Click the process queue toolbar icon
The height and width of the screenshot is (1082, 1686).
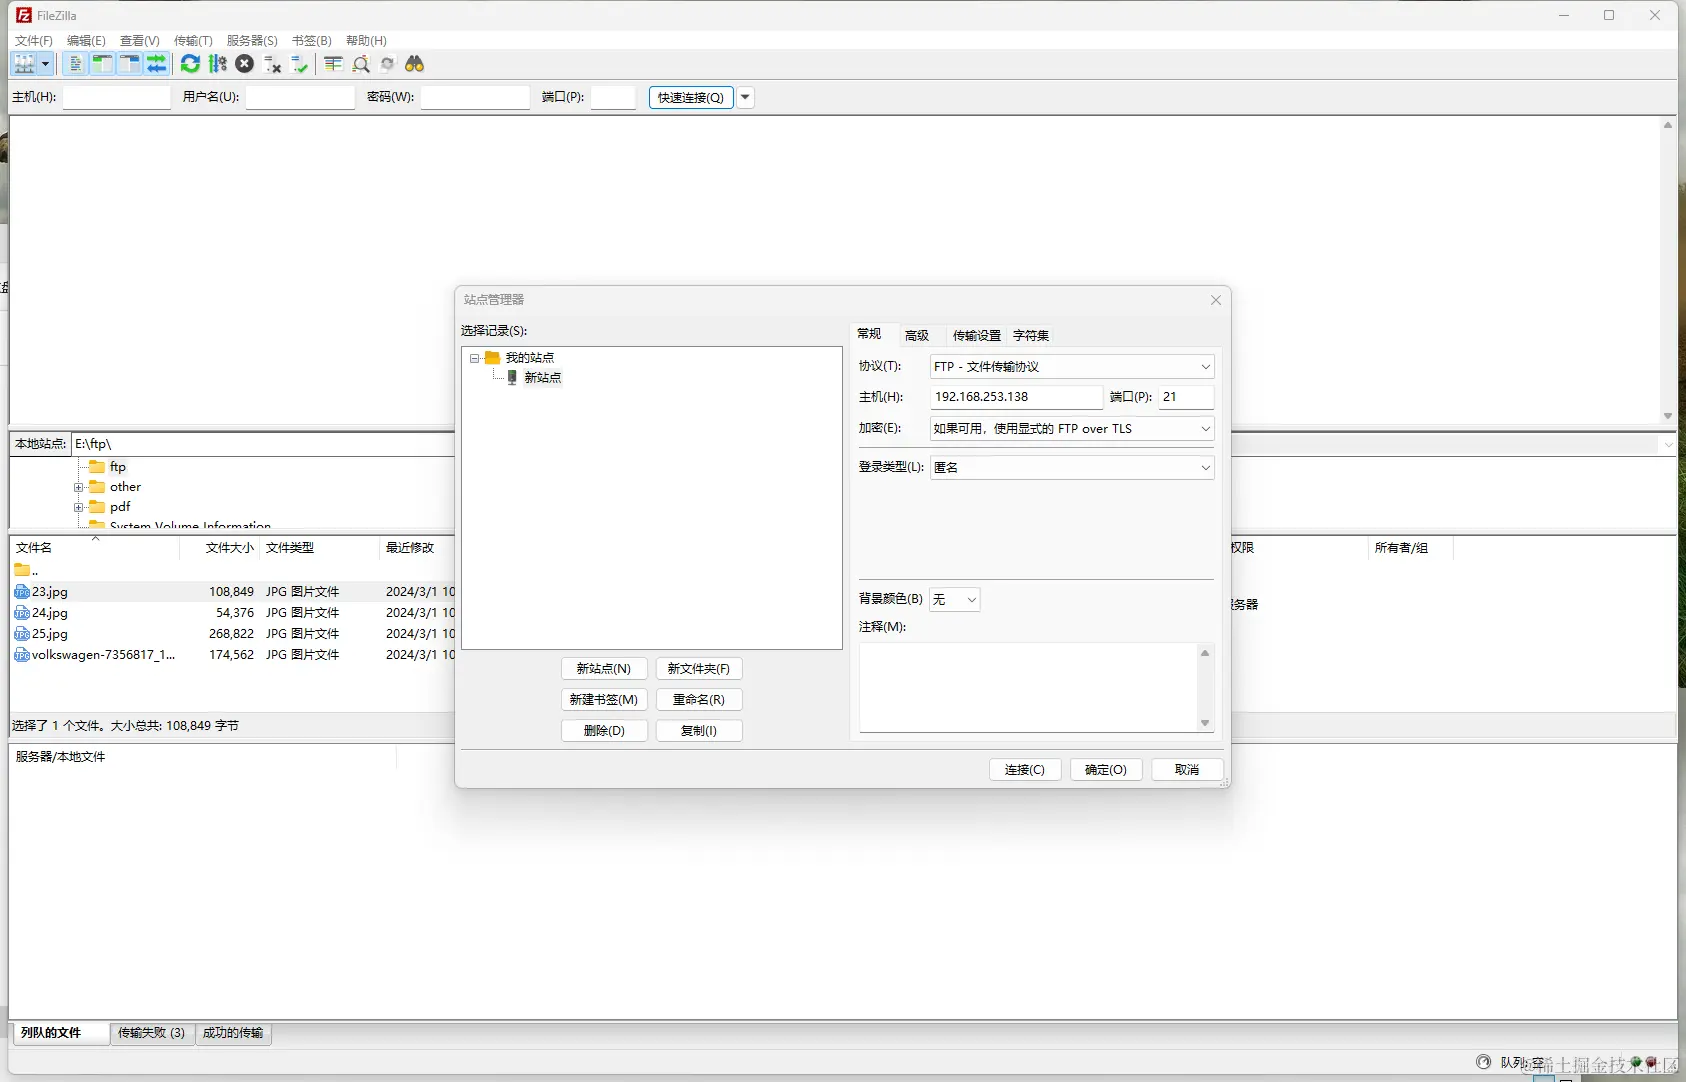click(x=217, y=64)
